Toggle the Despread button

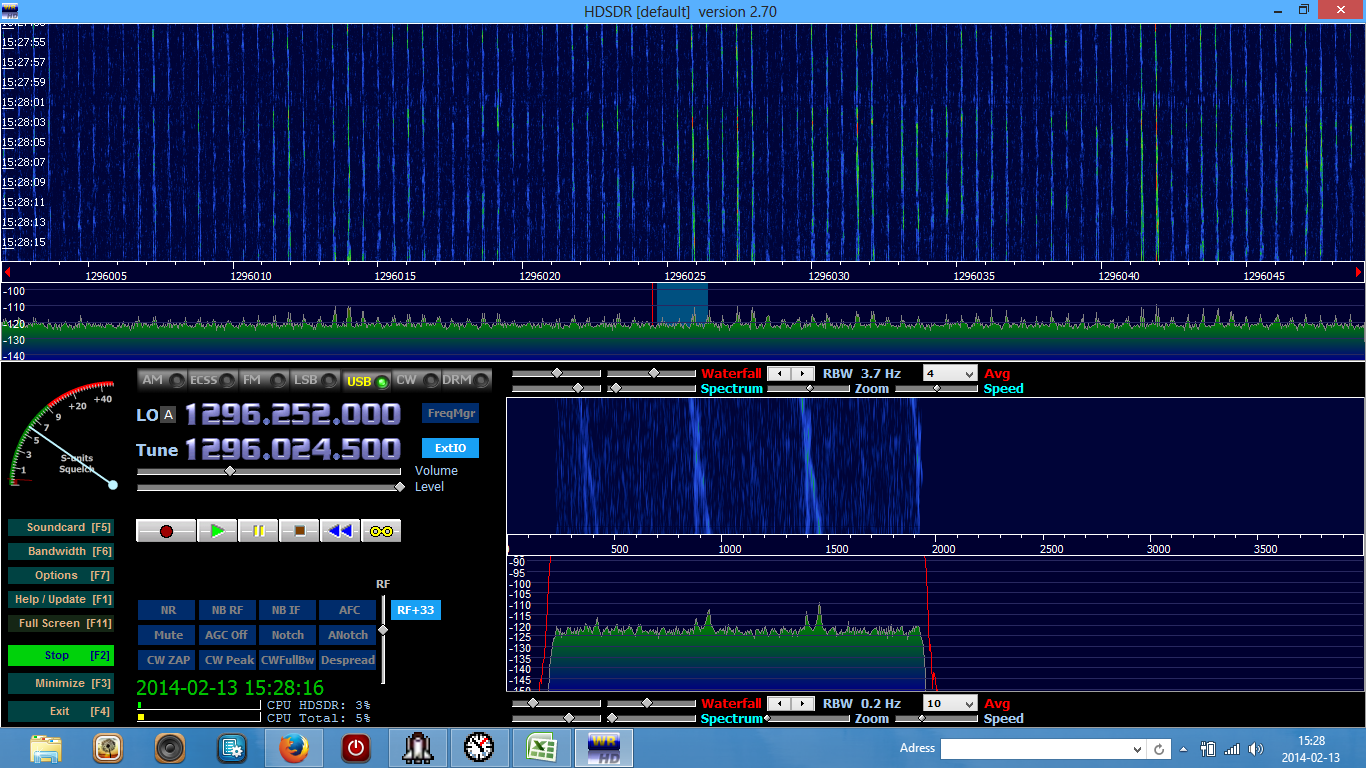tap(348, 660)
